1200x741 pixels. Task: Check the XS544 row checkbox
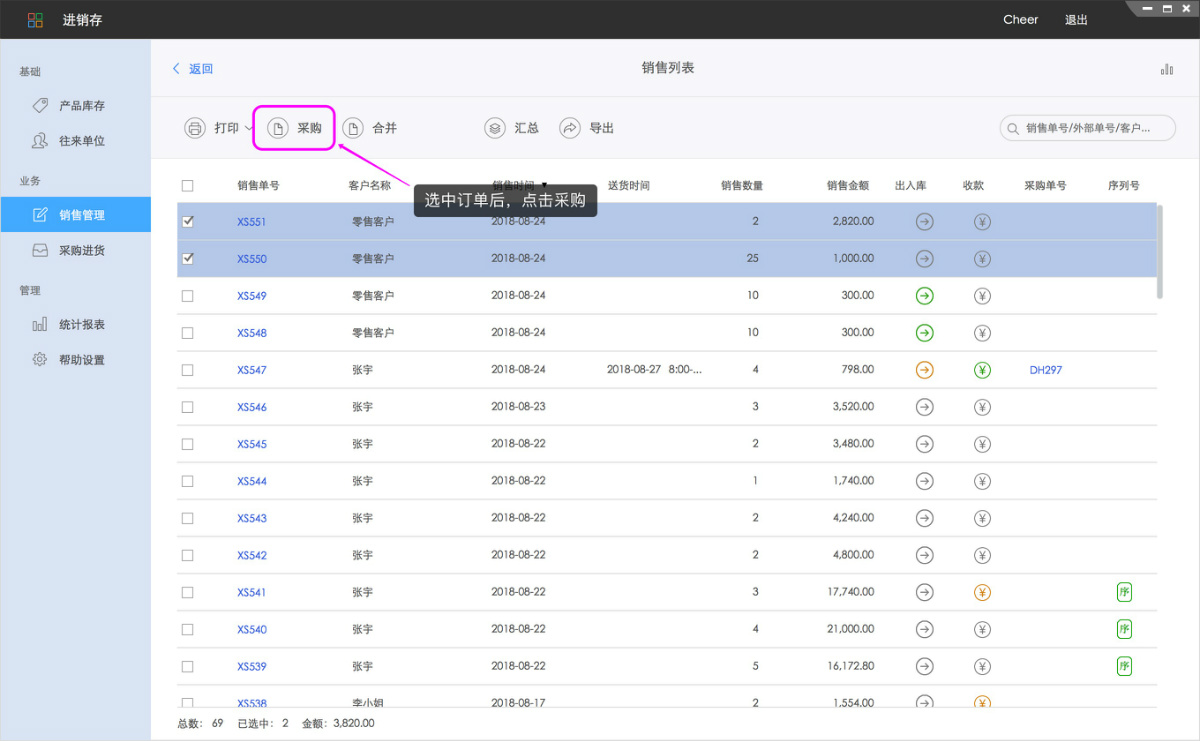tap(187, 481)
